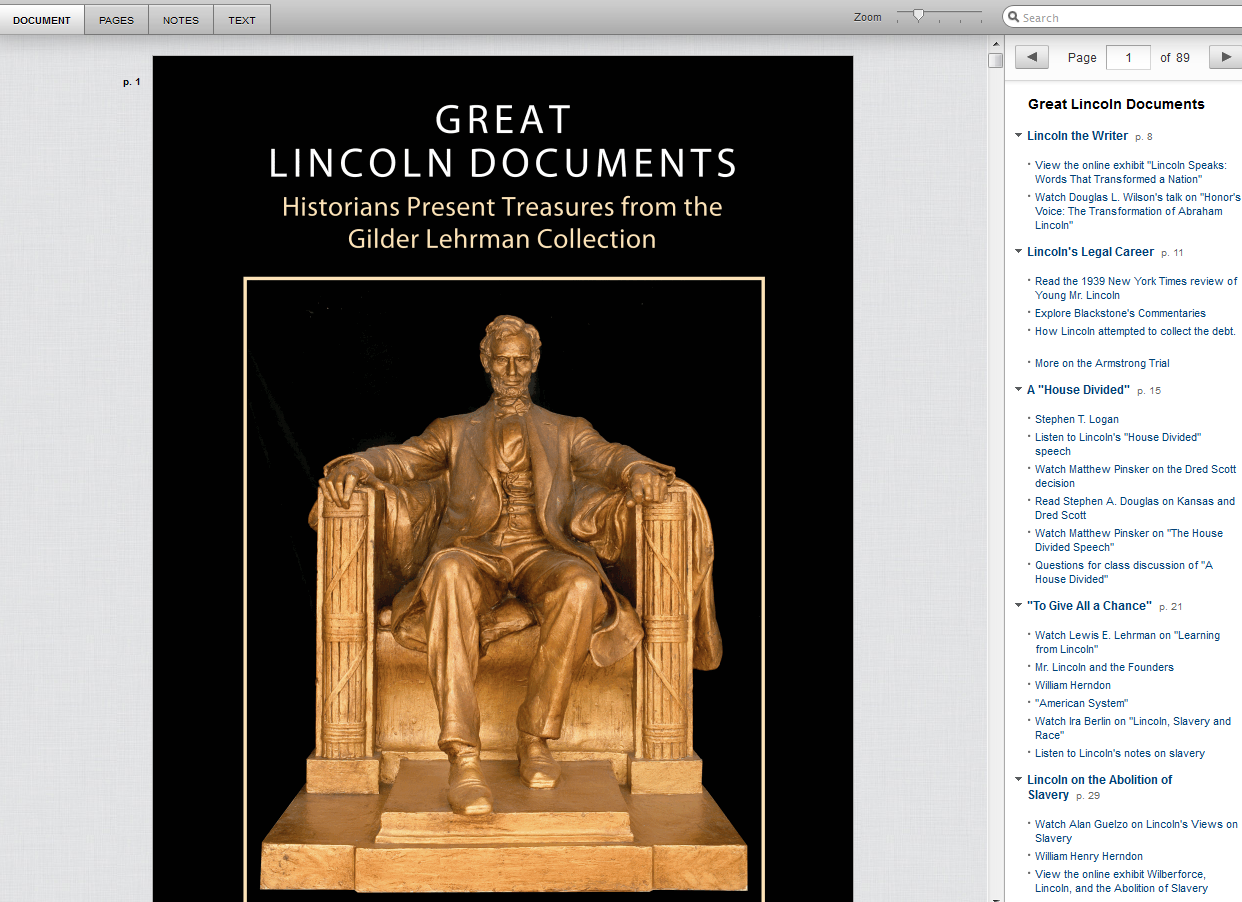
Task: Watch Douglas L. Wilson's talk link
Action: point(1137,211)
